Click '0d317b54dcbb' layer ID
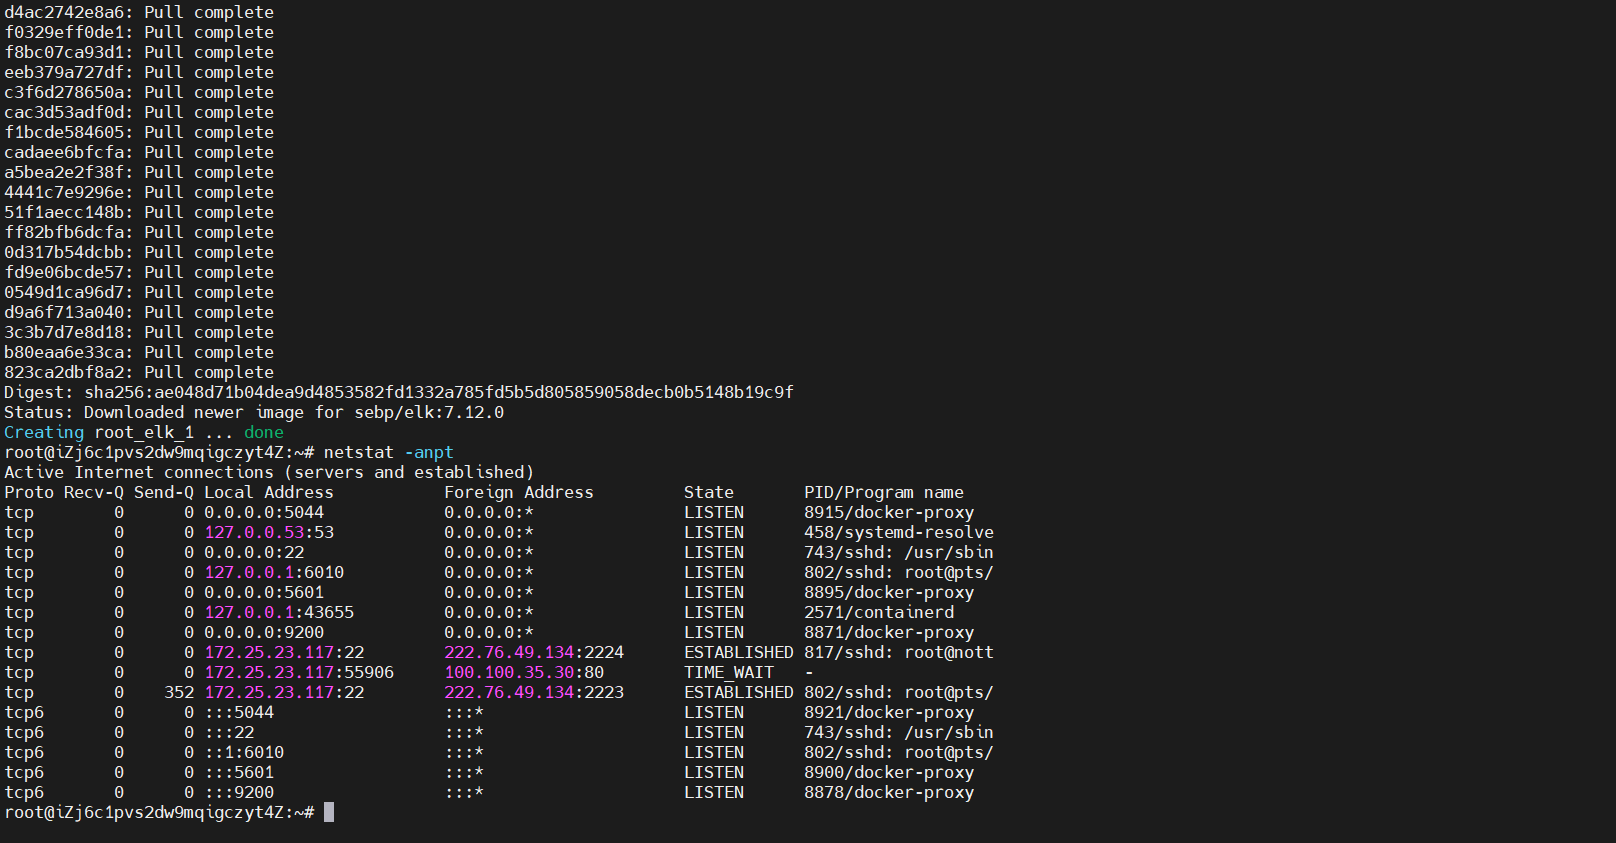Image resolution: width=1616 pixels, height=843 pixels. click(x=64, y=252)
